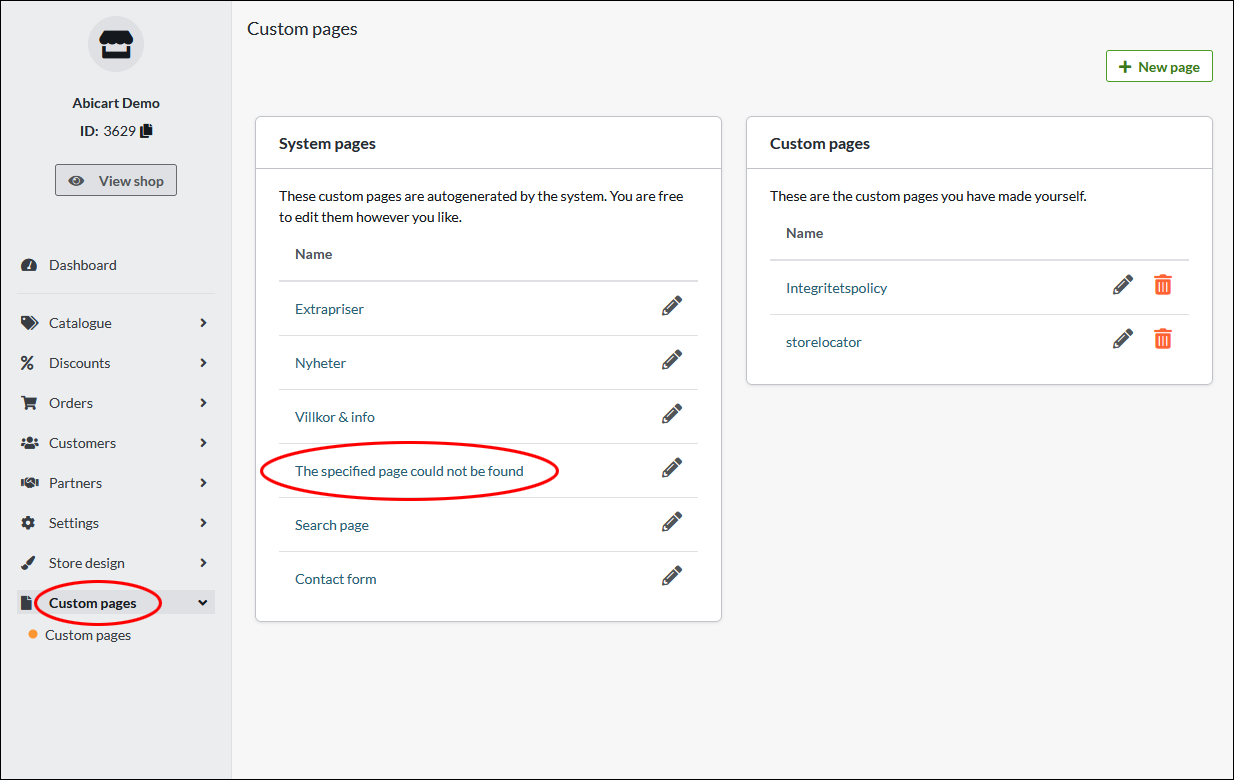Open the Dashboard from sidebar

[82, 265]
